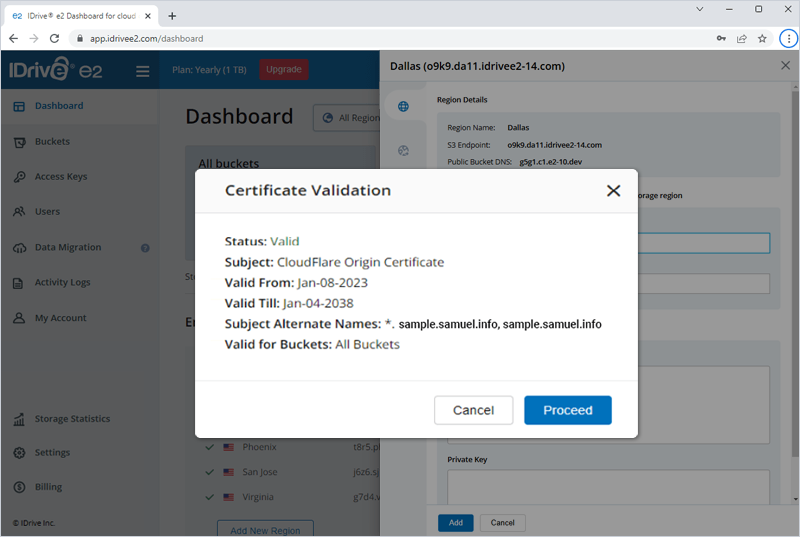Viewport: 800px width, 537px height.
Task: Open Access Keys in the sidebar
Action: pyautogui.click(x=61, y=176)
